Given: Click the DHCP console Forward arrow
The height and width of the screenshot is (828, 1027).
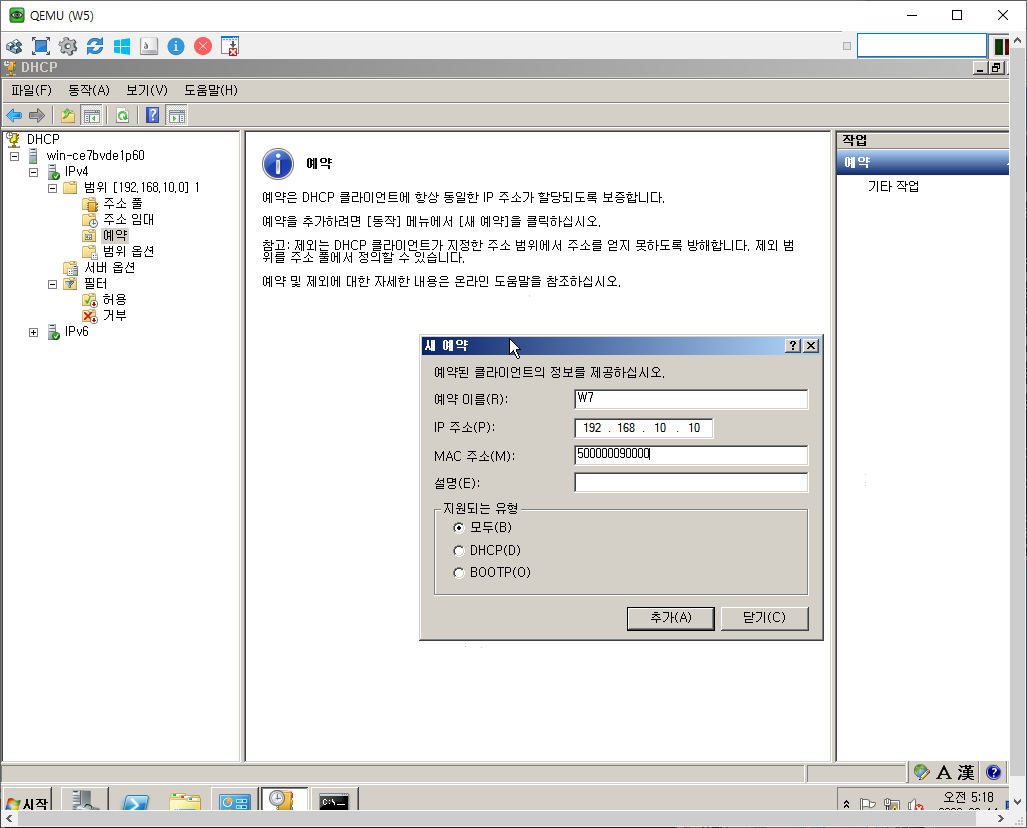Looking at the screenshot, I should (x=37, y=116).
